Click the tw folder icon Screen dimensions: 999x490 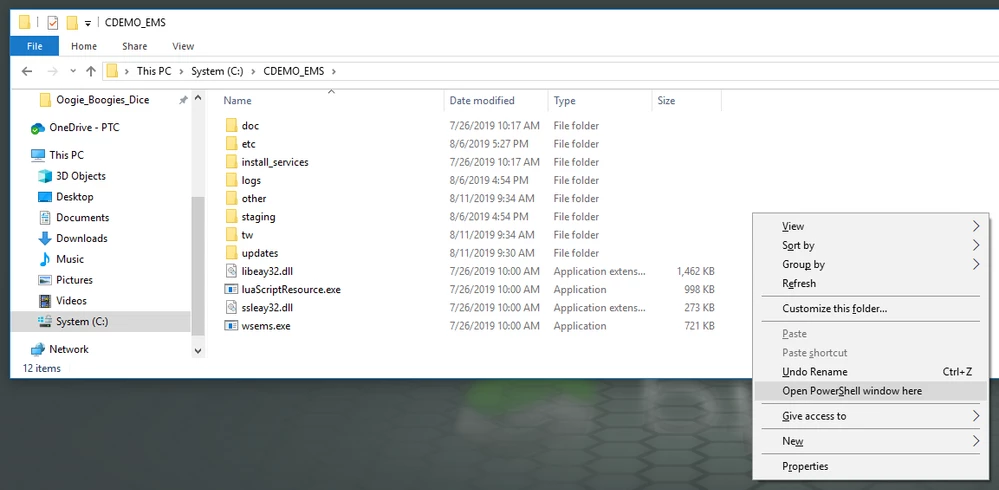coord(231,234)
